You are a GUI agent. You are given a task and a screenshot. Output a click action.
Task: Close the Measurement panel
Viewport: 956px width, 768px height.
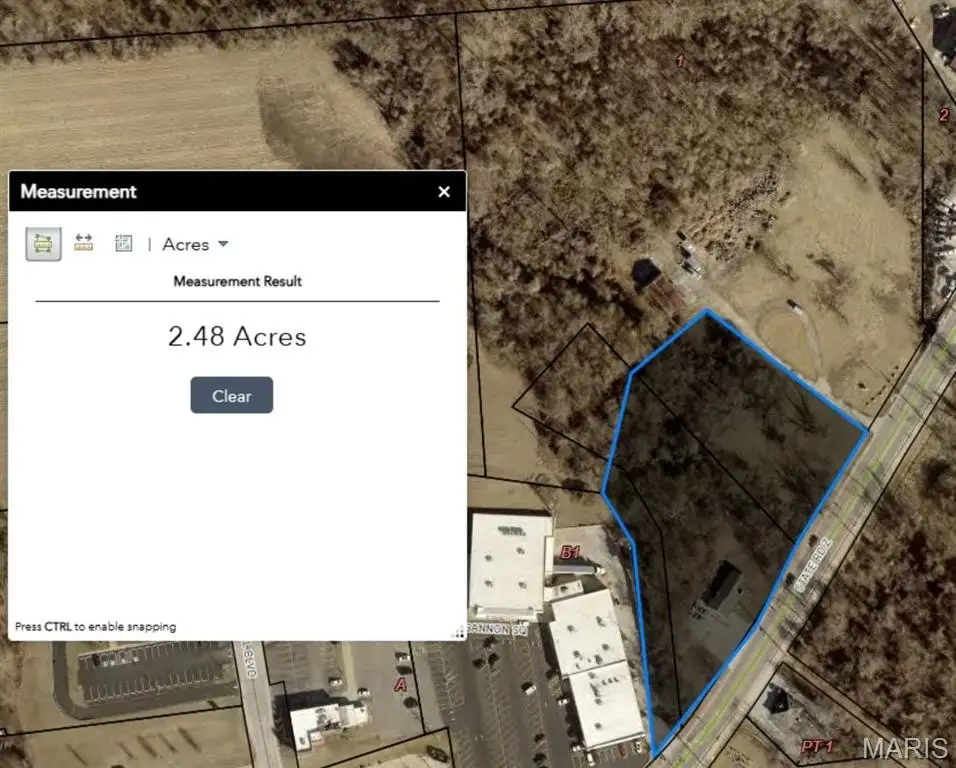[x=444, y=191]
